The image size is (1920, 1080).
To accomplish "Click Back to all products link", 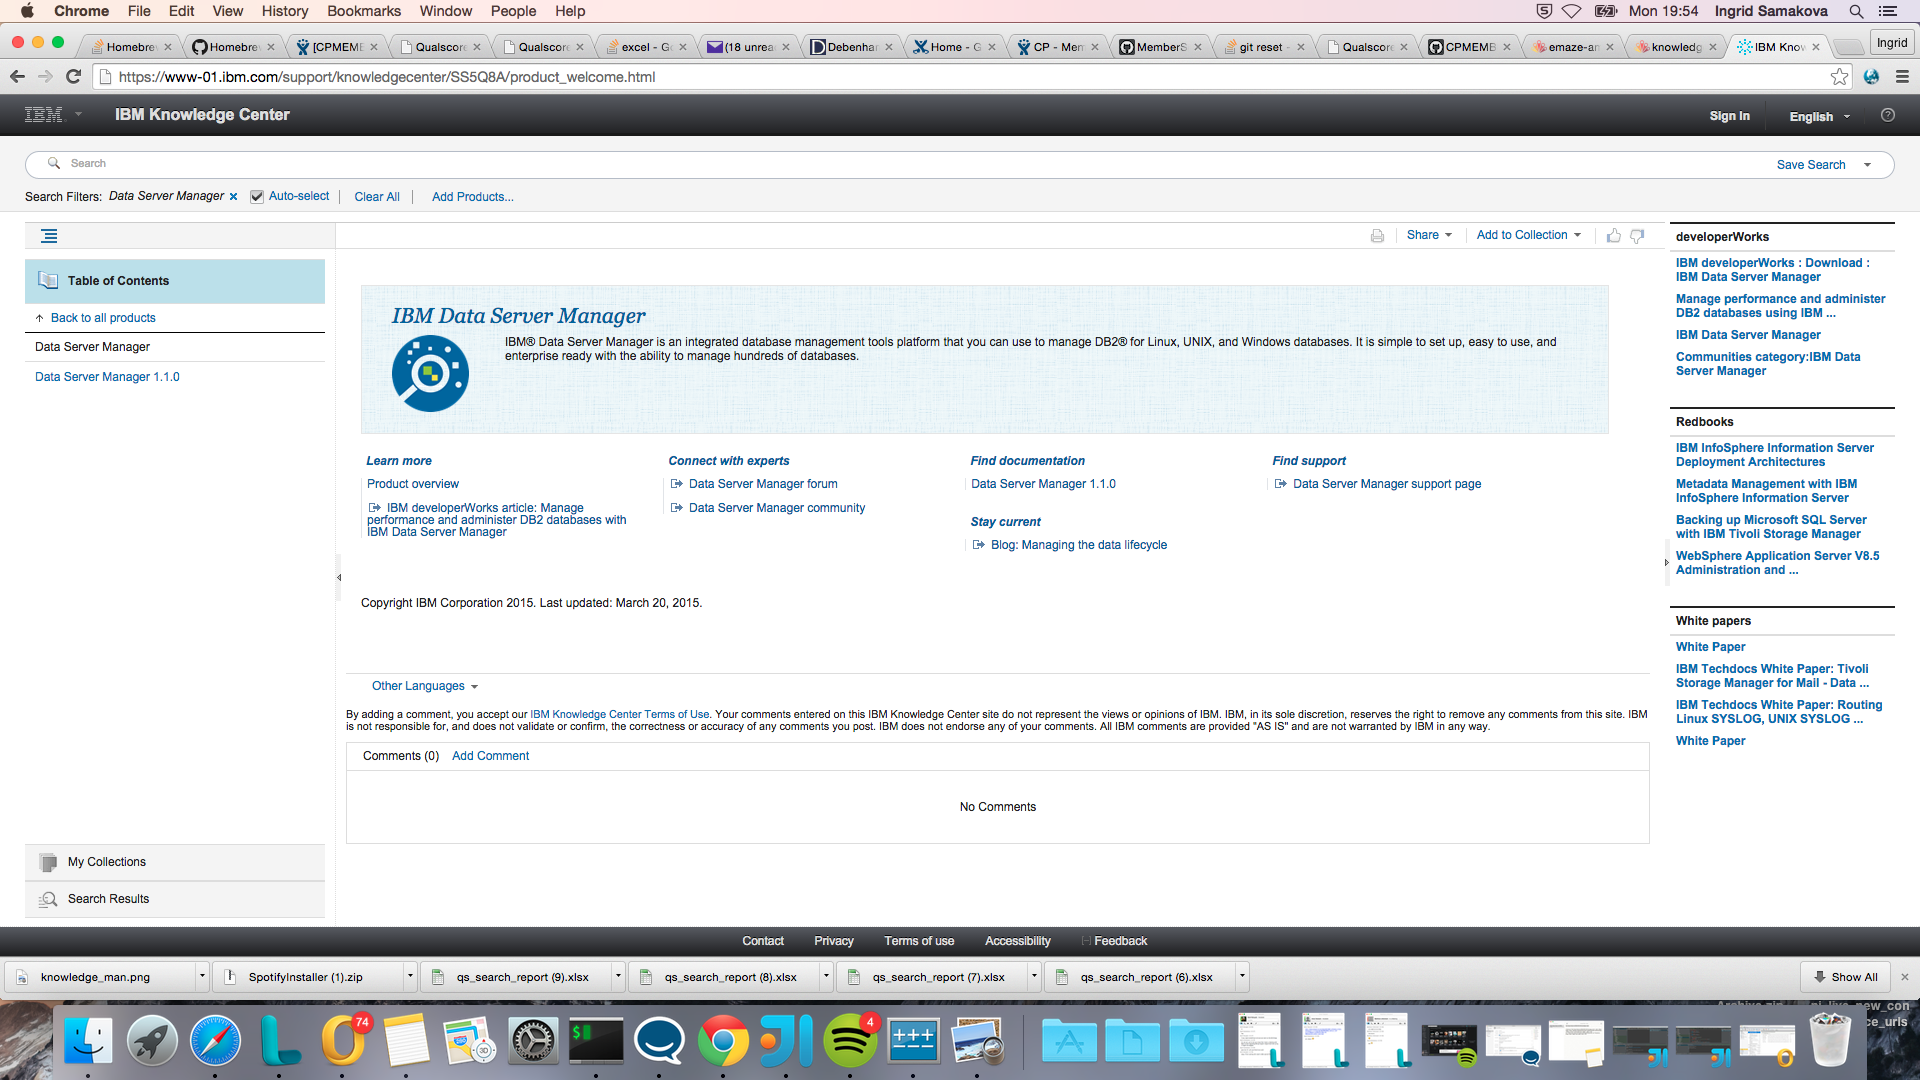I will click(103, 318).
